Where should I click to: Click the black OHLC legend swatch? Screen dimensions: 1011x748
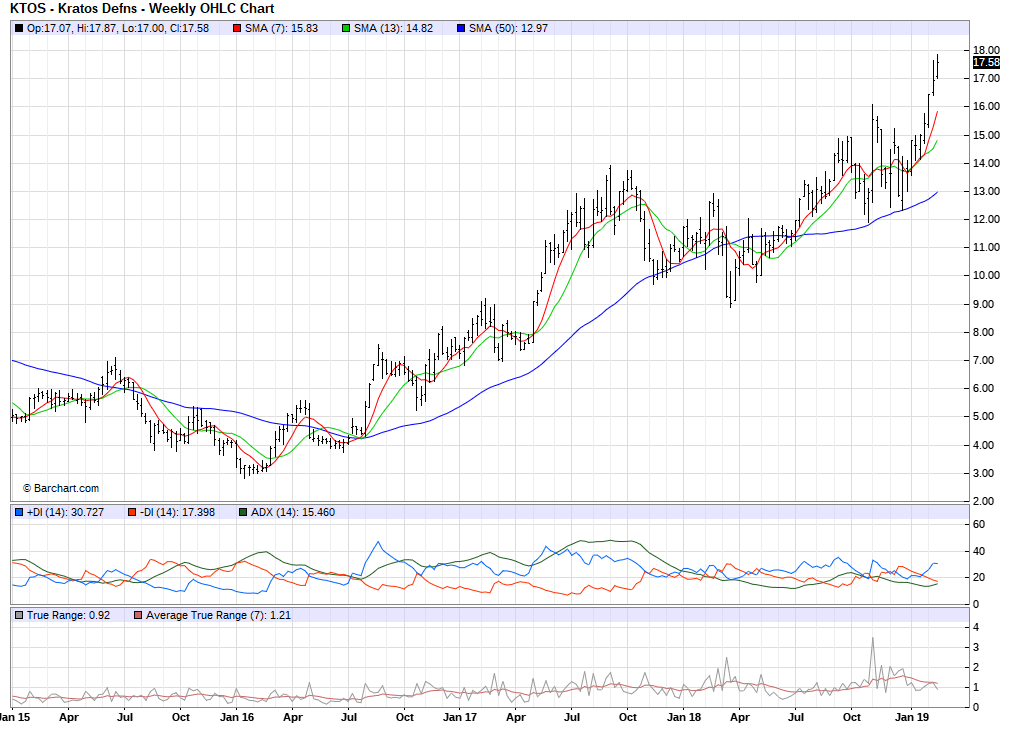point(19,28)
